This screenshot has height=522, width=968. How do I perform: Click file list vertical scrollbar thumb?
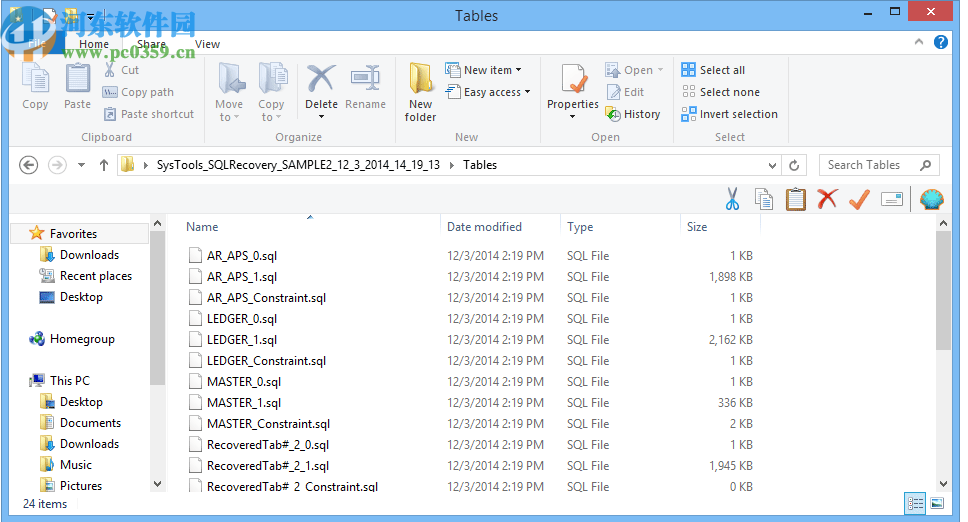(943, 291)
